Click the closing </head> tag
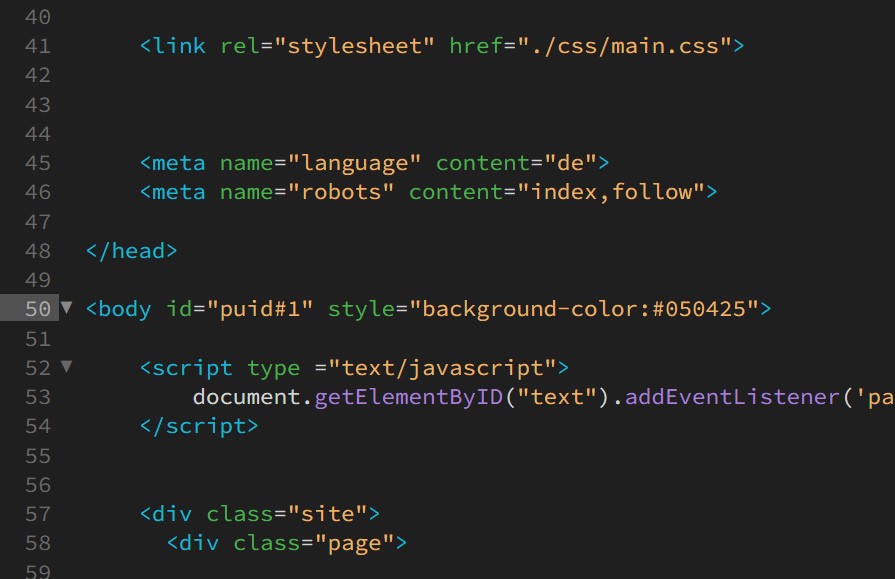The image size is (895, 579). tap(132, 251)
